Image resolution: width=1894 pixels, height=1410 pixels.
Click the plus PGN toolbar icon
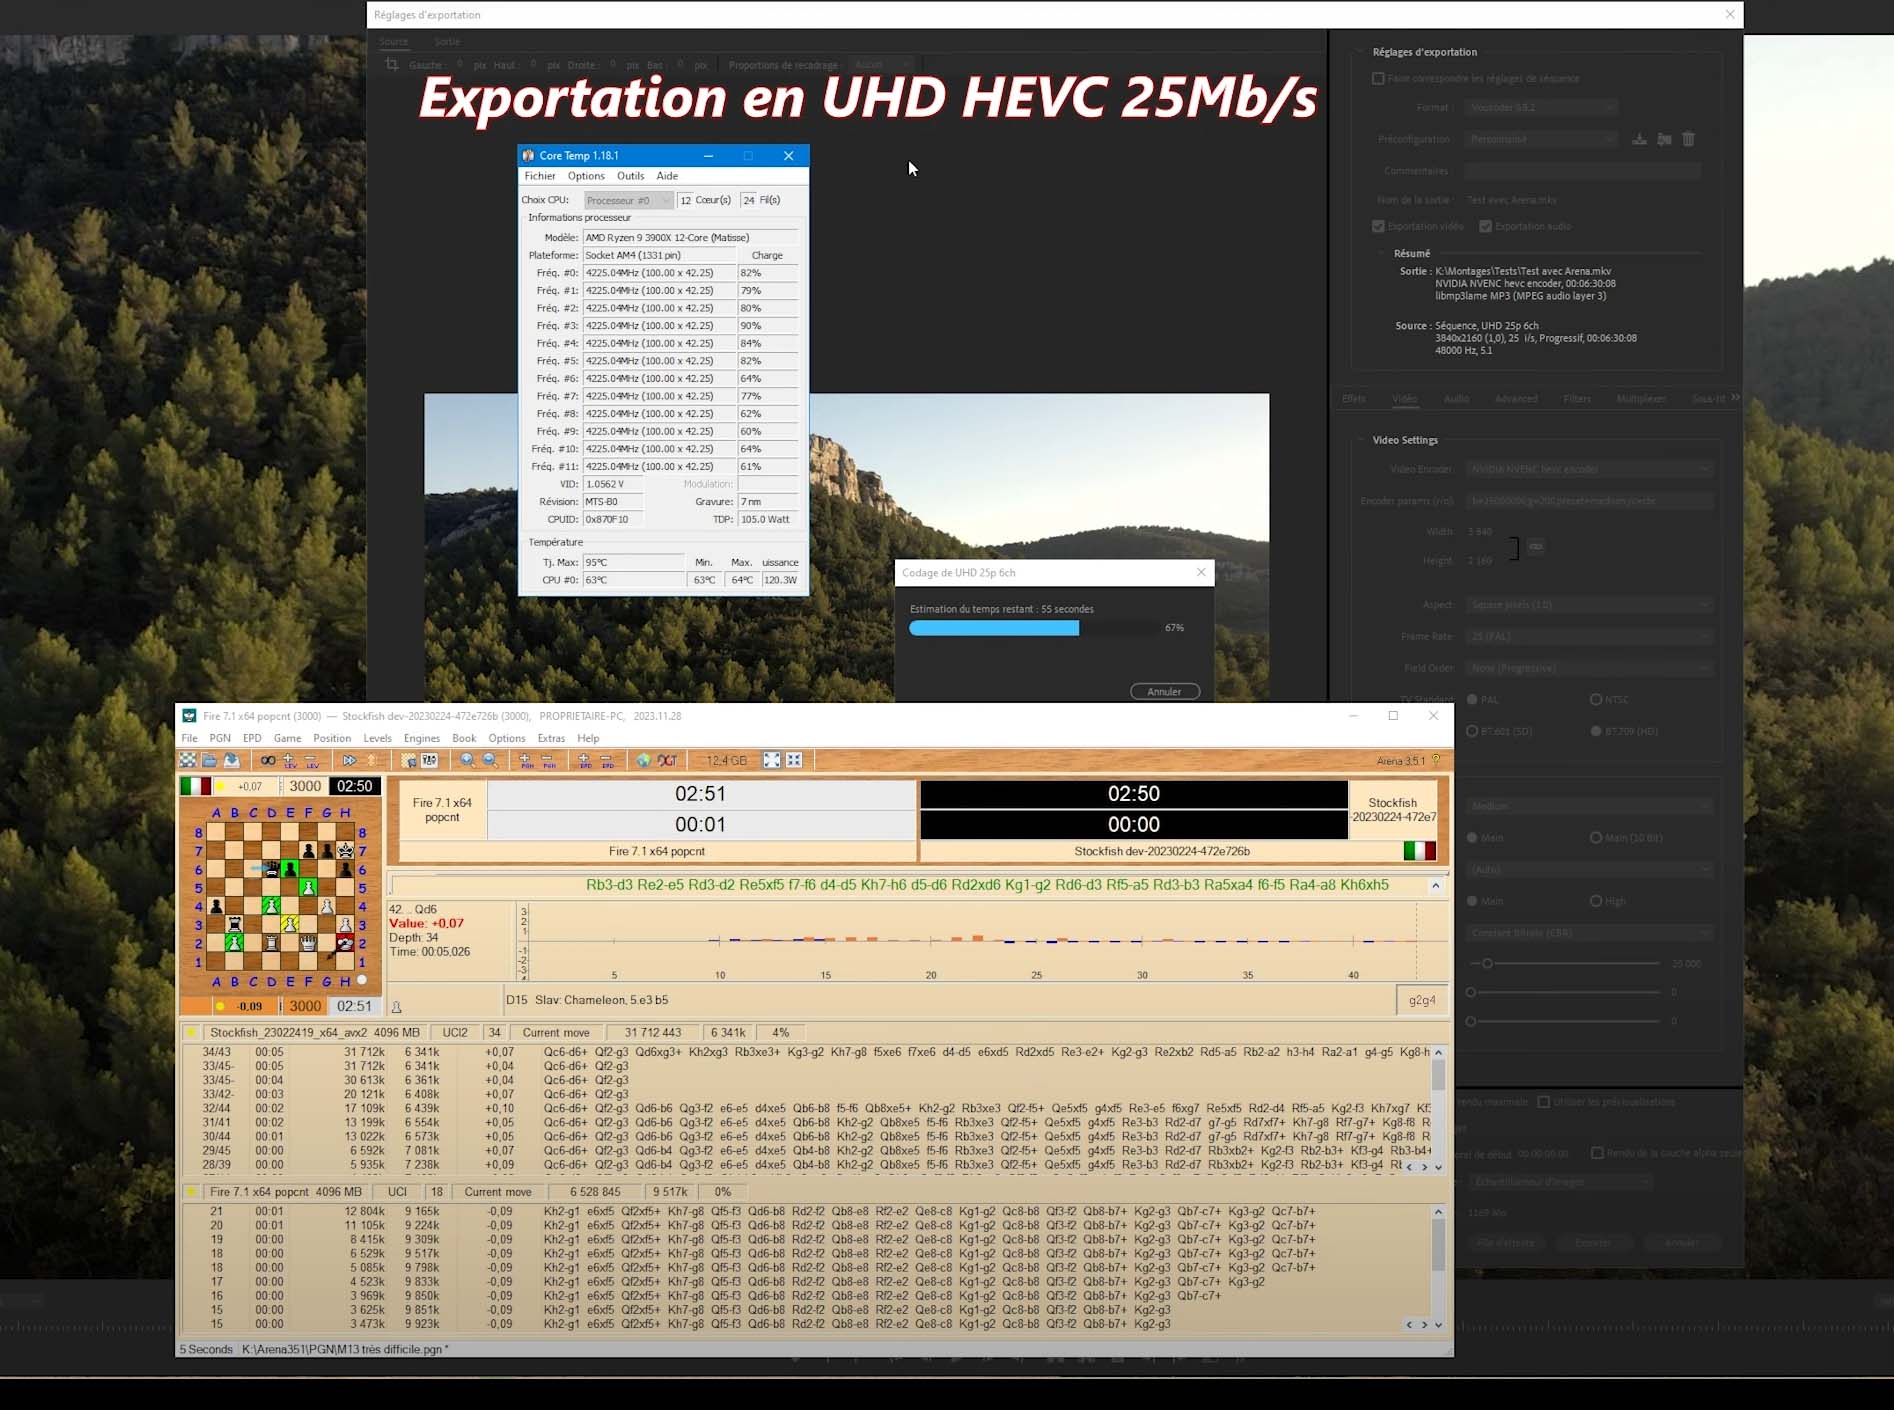click(526, 760)
